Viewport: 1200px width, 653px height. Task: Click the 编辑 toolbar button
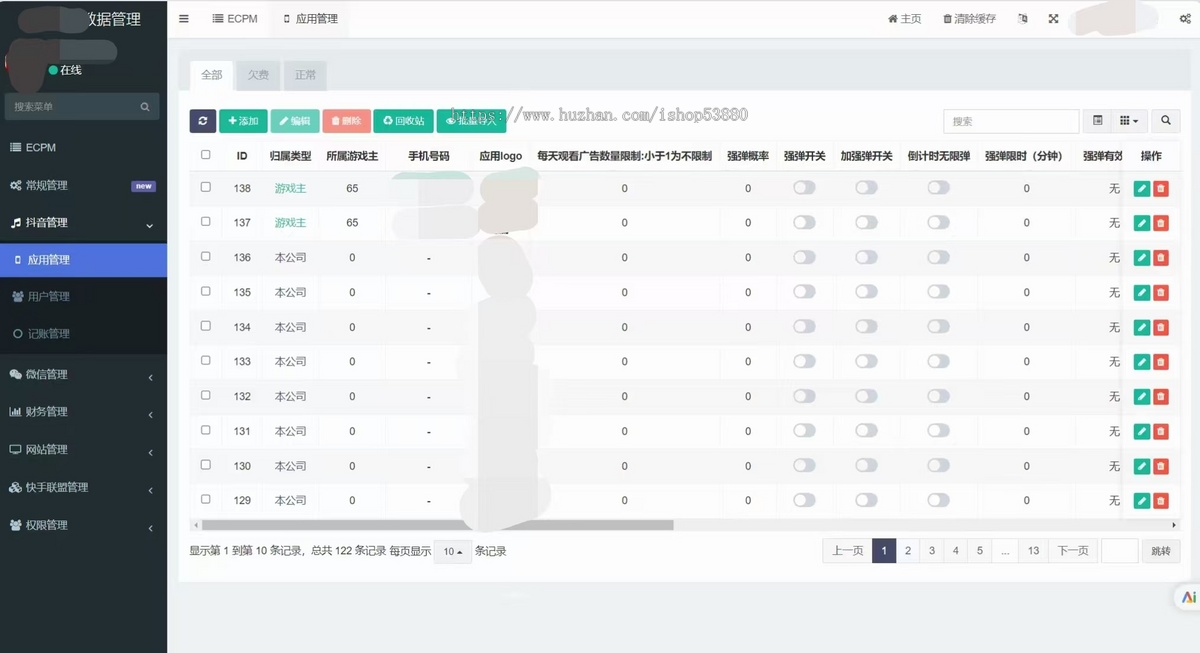(x=295, y=121)
